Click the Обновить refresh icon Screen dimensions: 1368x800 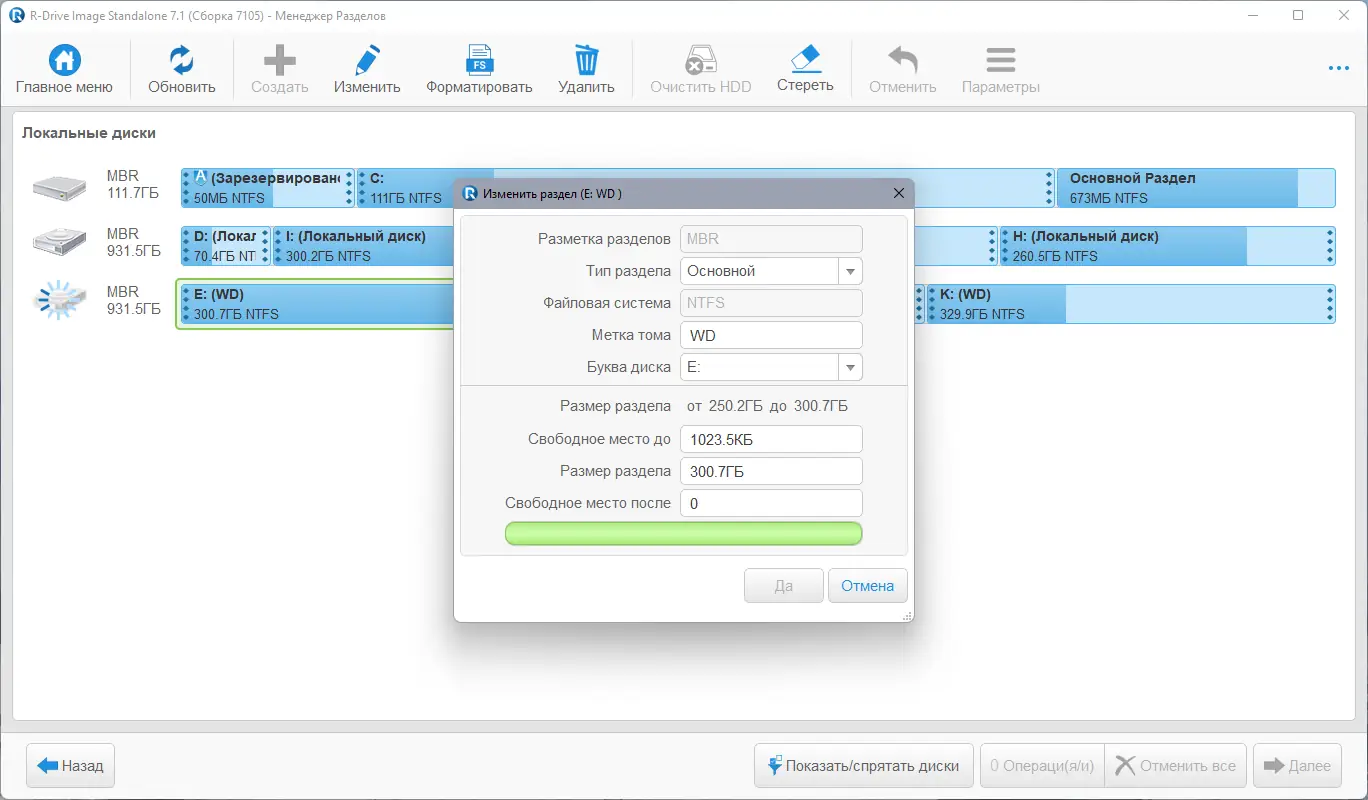182,60
